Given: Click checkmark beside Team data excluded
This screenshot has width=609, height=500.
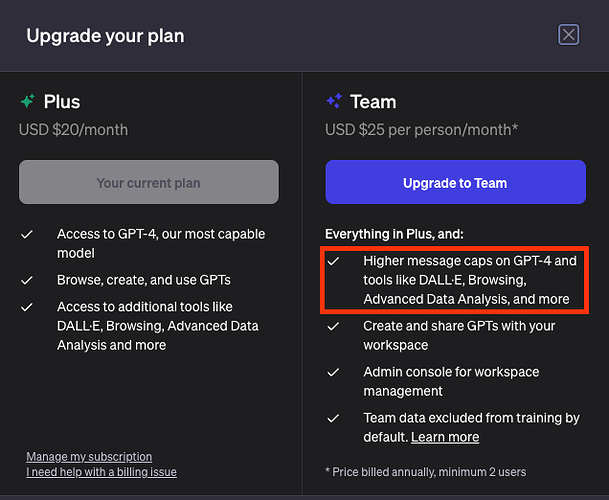Looking at the screenshot, I should [334, 418].
